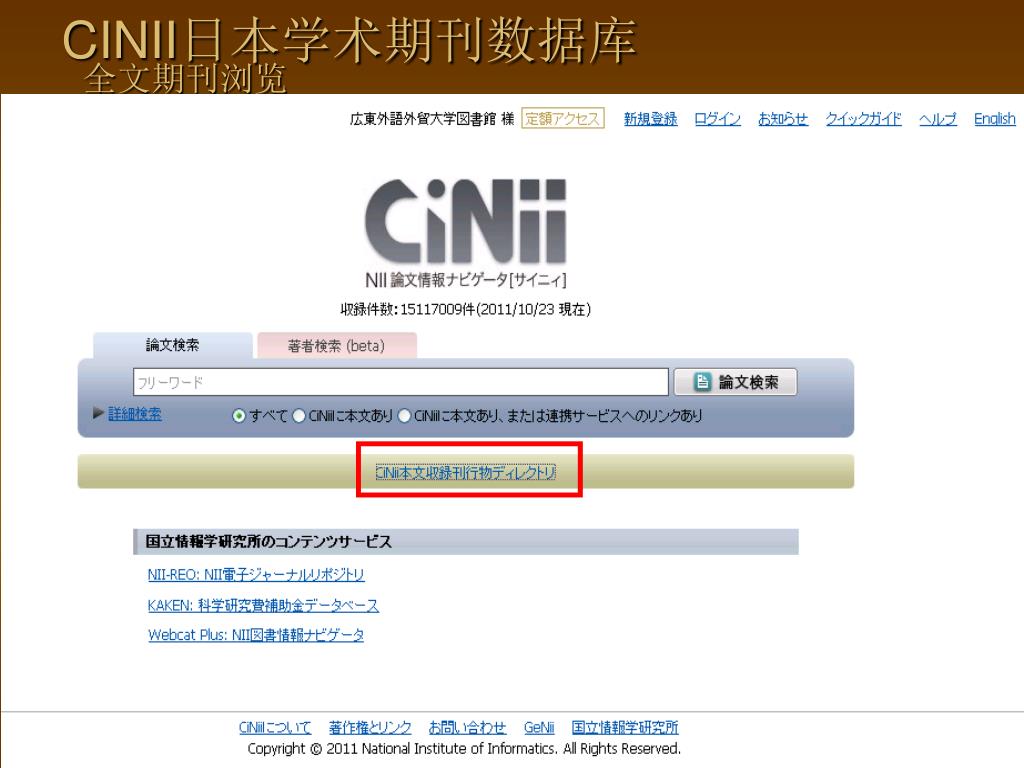Open the CiNiiについて footer link
This screenshot has width=1024, height=768.
[275, 728]
